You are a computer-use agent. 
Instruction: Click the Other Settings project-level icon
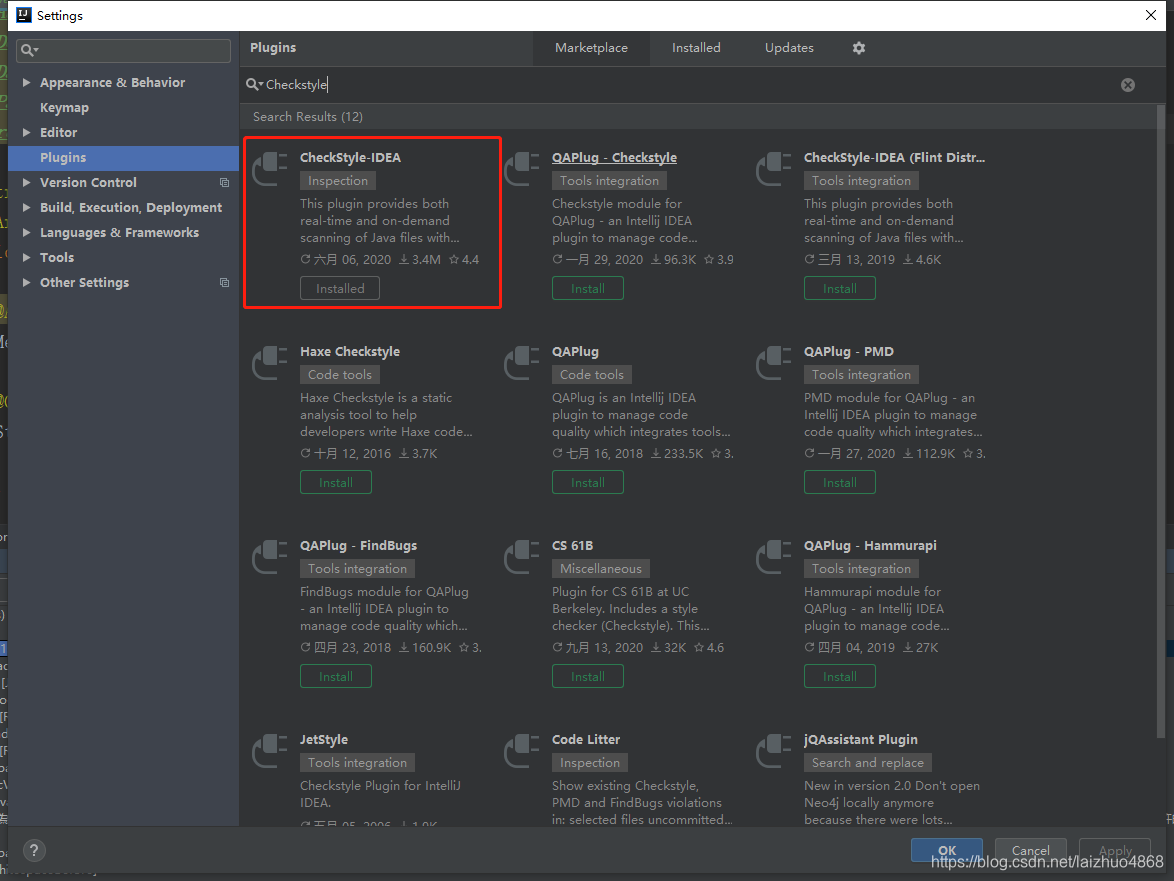point(224,282)
